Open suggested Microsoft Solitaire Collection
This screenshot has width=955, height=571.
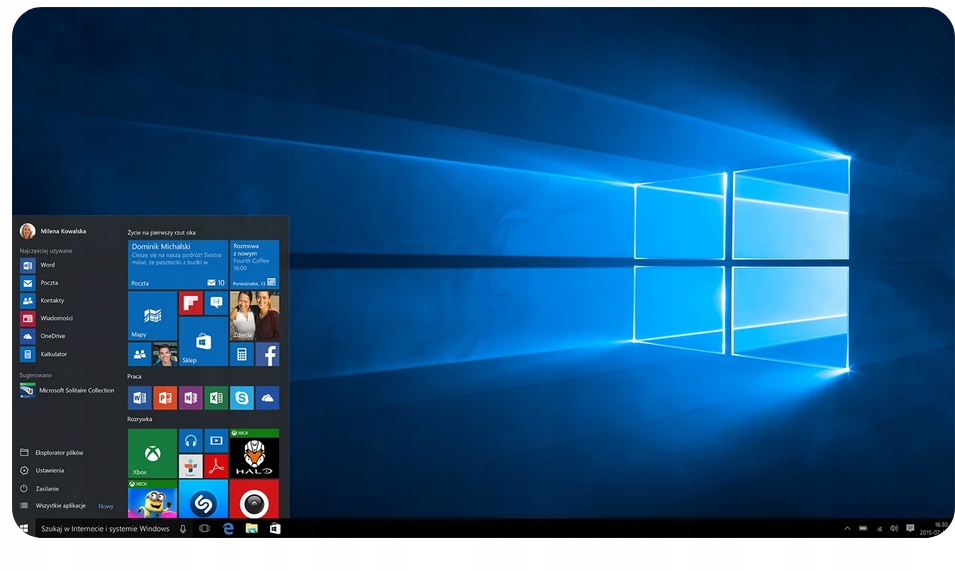(x=67, y=391)
